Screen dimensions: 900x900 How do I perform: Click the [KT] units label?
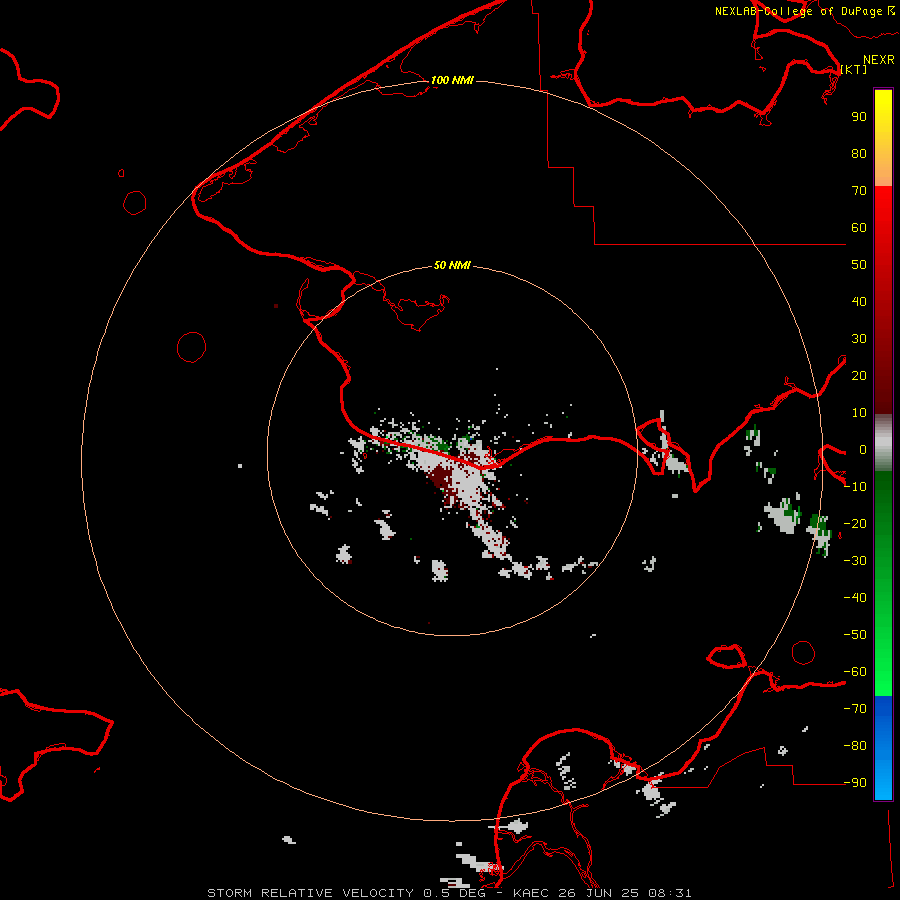click(854, 69)
